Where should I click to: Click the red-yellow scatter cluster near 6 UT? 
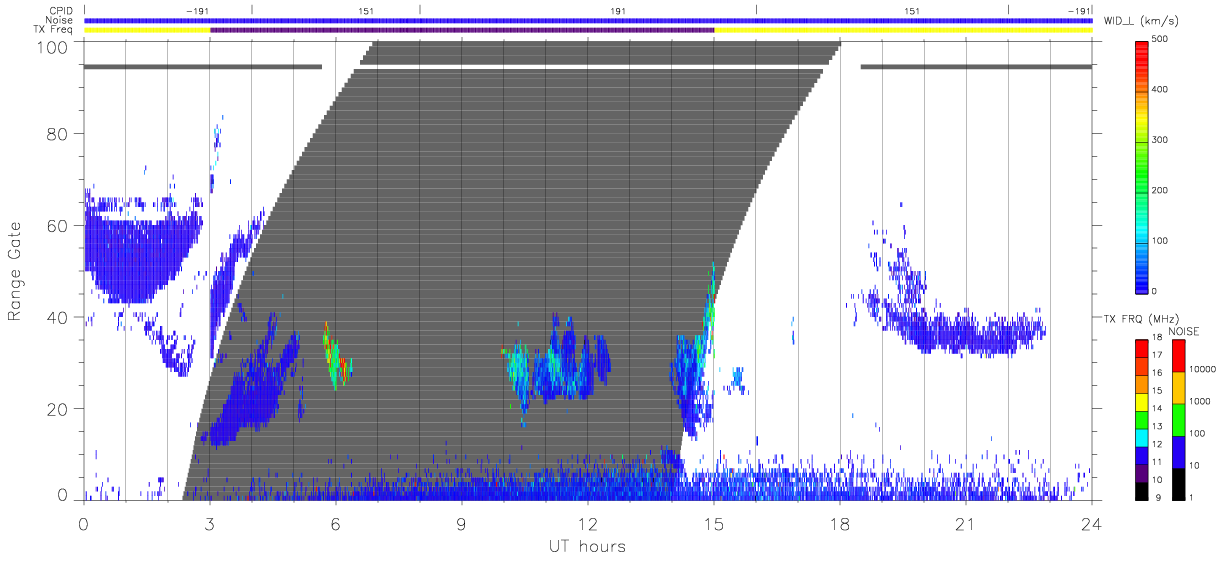click(337, 355)
